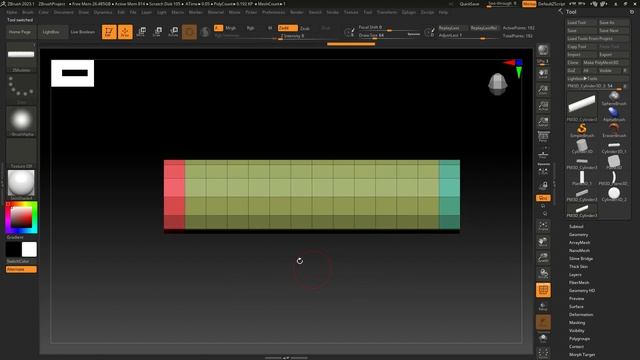Toggle the Local symmetry button
The height and width of the screenshot is (360, 640).
543,170
